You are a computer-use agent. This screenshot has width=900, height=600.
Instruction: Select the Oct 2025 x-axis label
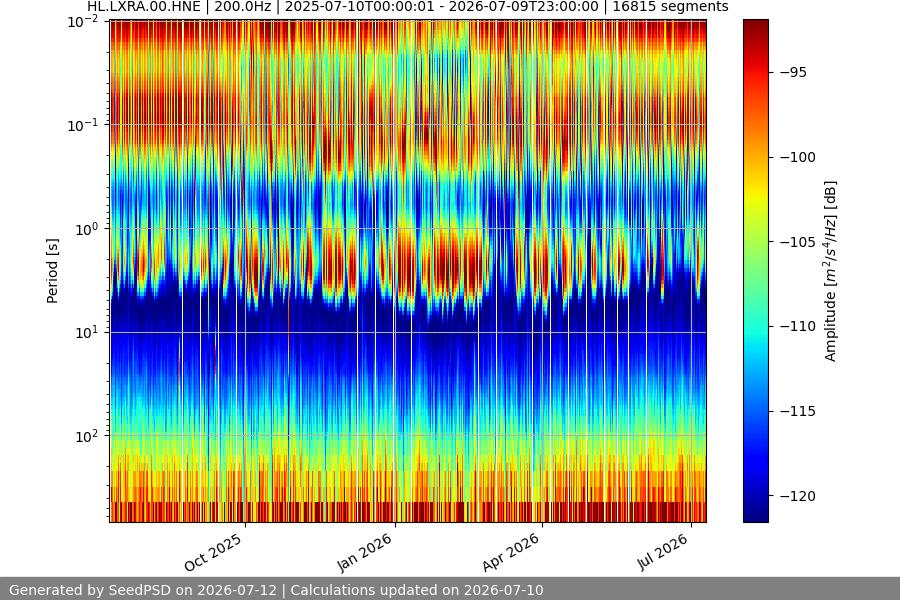[x=213, y=552]
